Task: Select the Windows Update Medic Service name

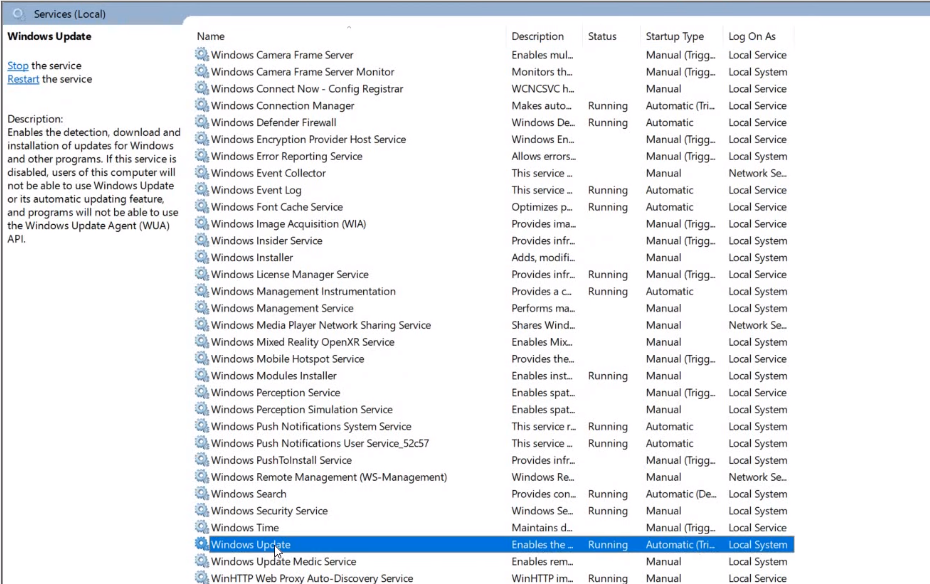Action: pos(284,561)
